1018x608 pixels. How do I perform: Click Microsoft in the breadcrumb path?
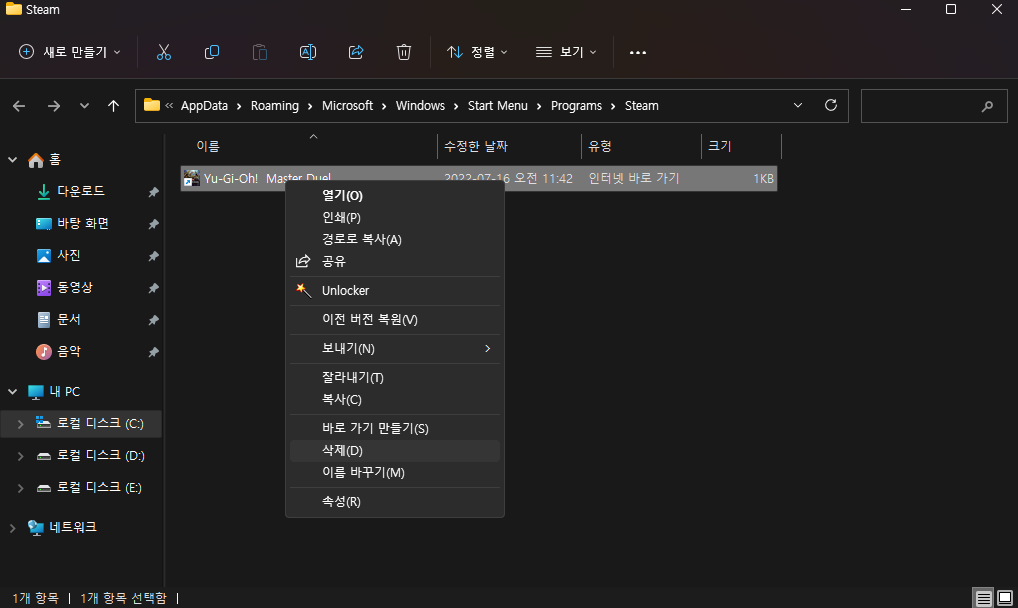[x=347, y=106]
